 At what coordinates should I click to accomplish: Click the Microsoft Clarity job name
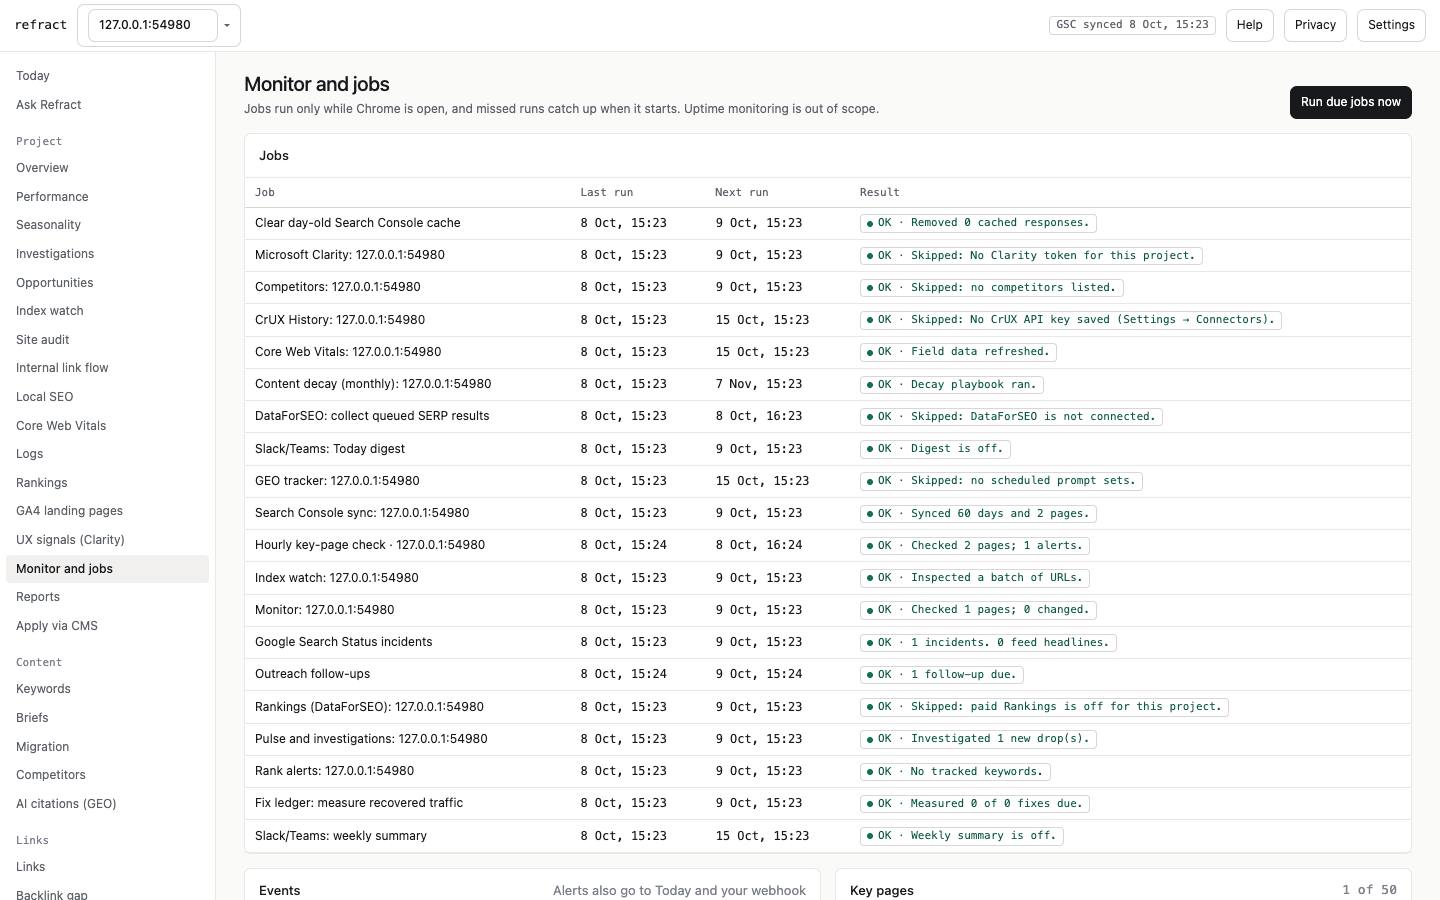point(350,255)
